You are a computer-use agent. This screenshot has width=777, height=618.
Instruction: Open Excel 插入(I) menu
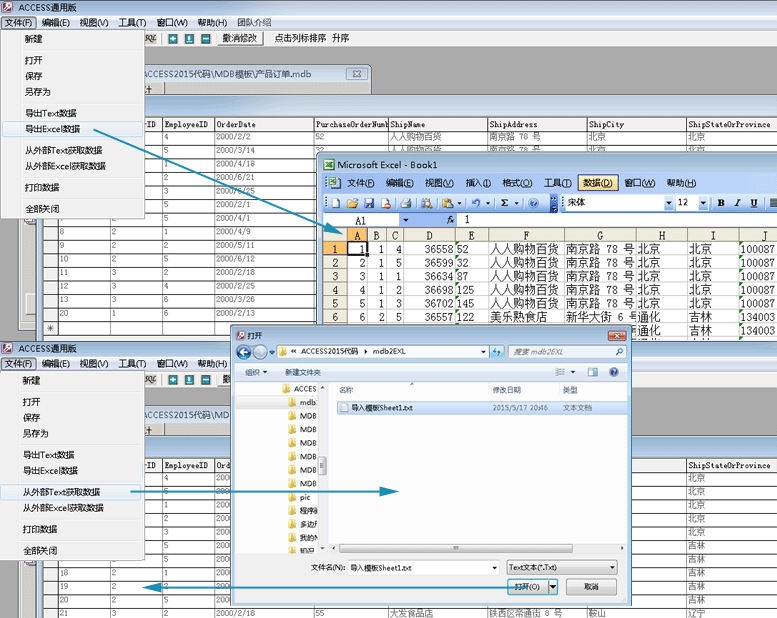tap(478, 183)
